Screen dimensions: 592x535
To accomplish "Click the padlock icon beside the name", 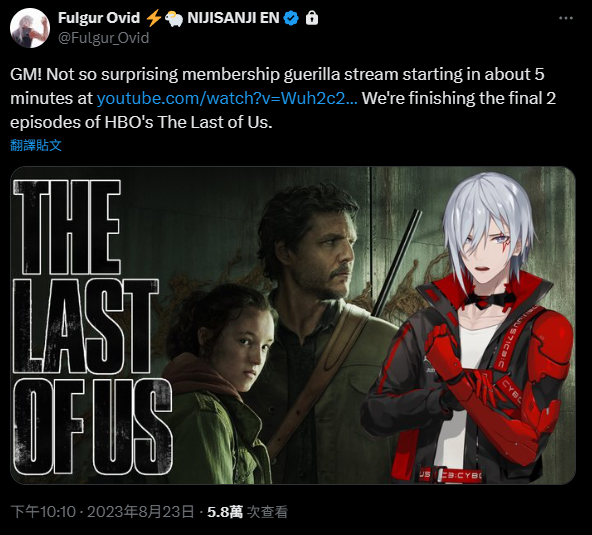I will pos(312,18).
